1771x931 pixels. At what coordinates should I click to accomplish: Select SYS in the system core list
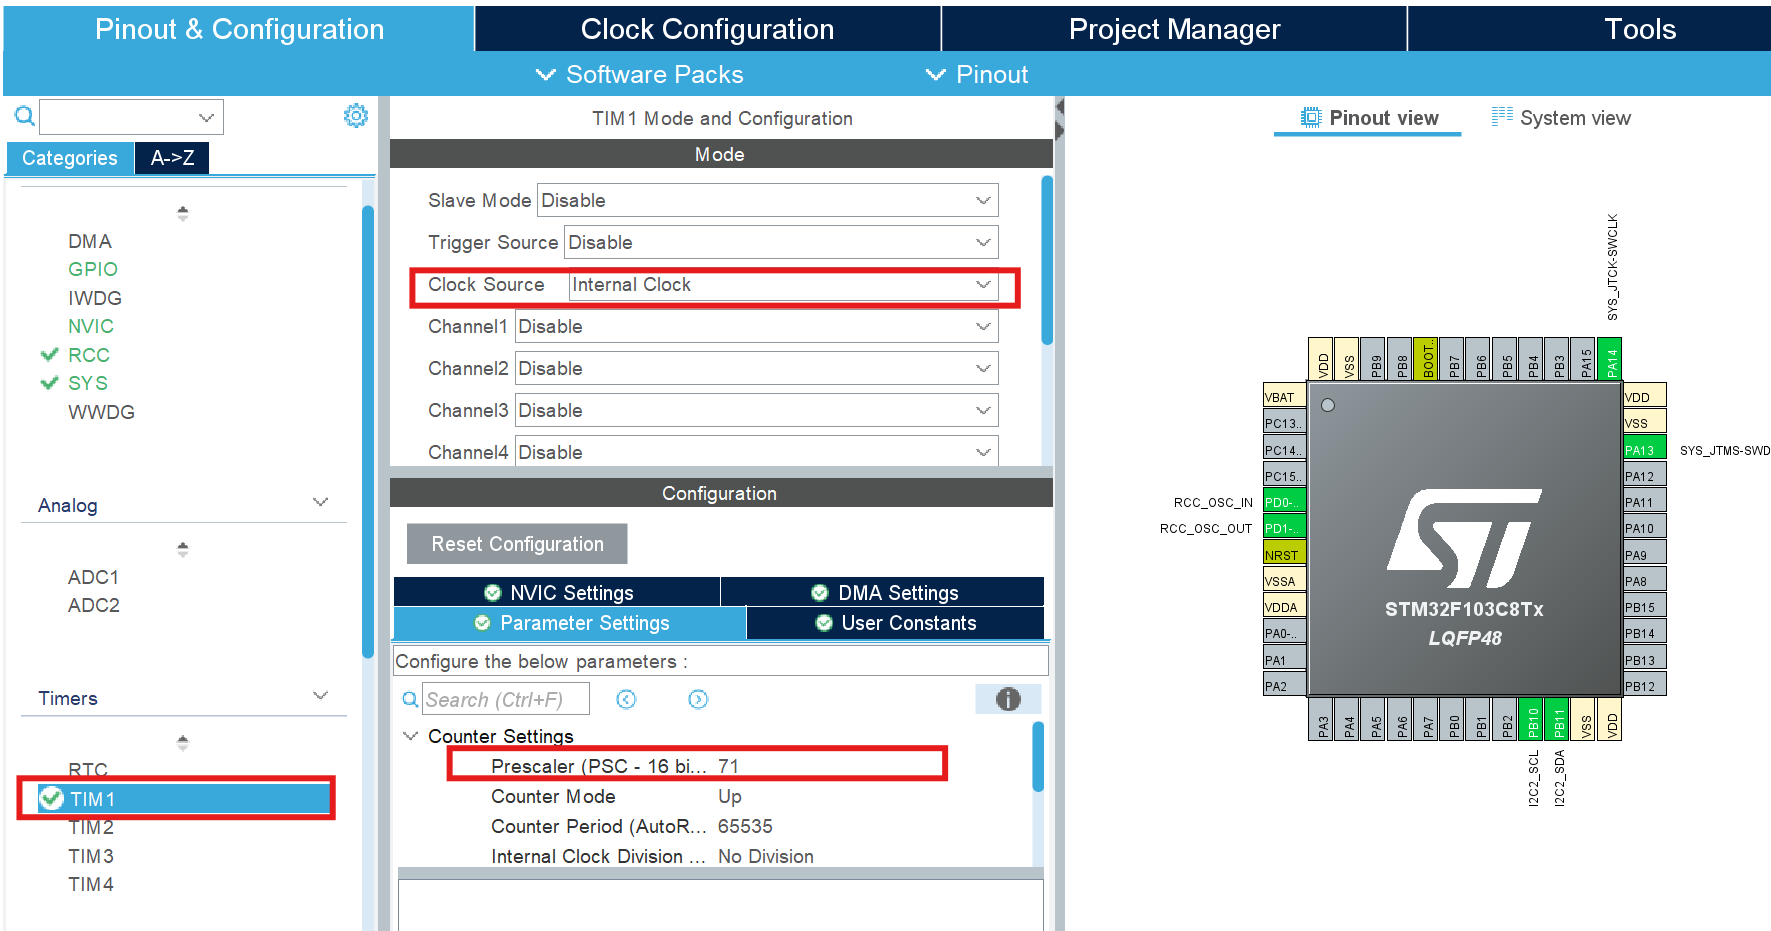[88, 383]
